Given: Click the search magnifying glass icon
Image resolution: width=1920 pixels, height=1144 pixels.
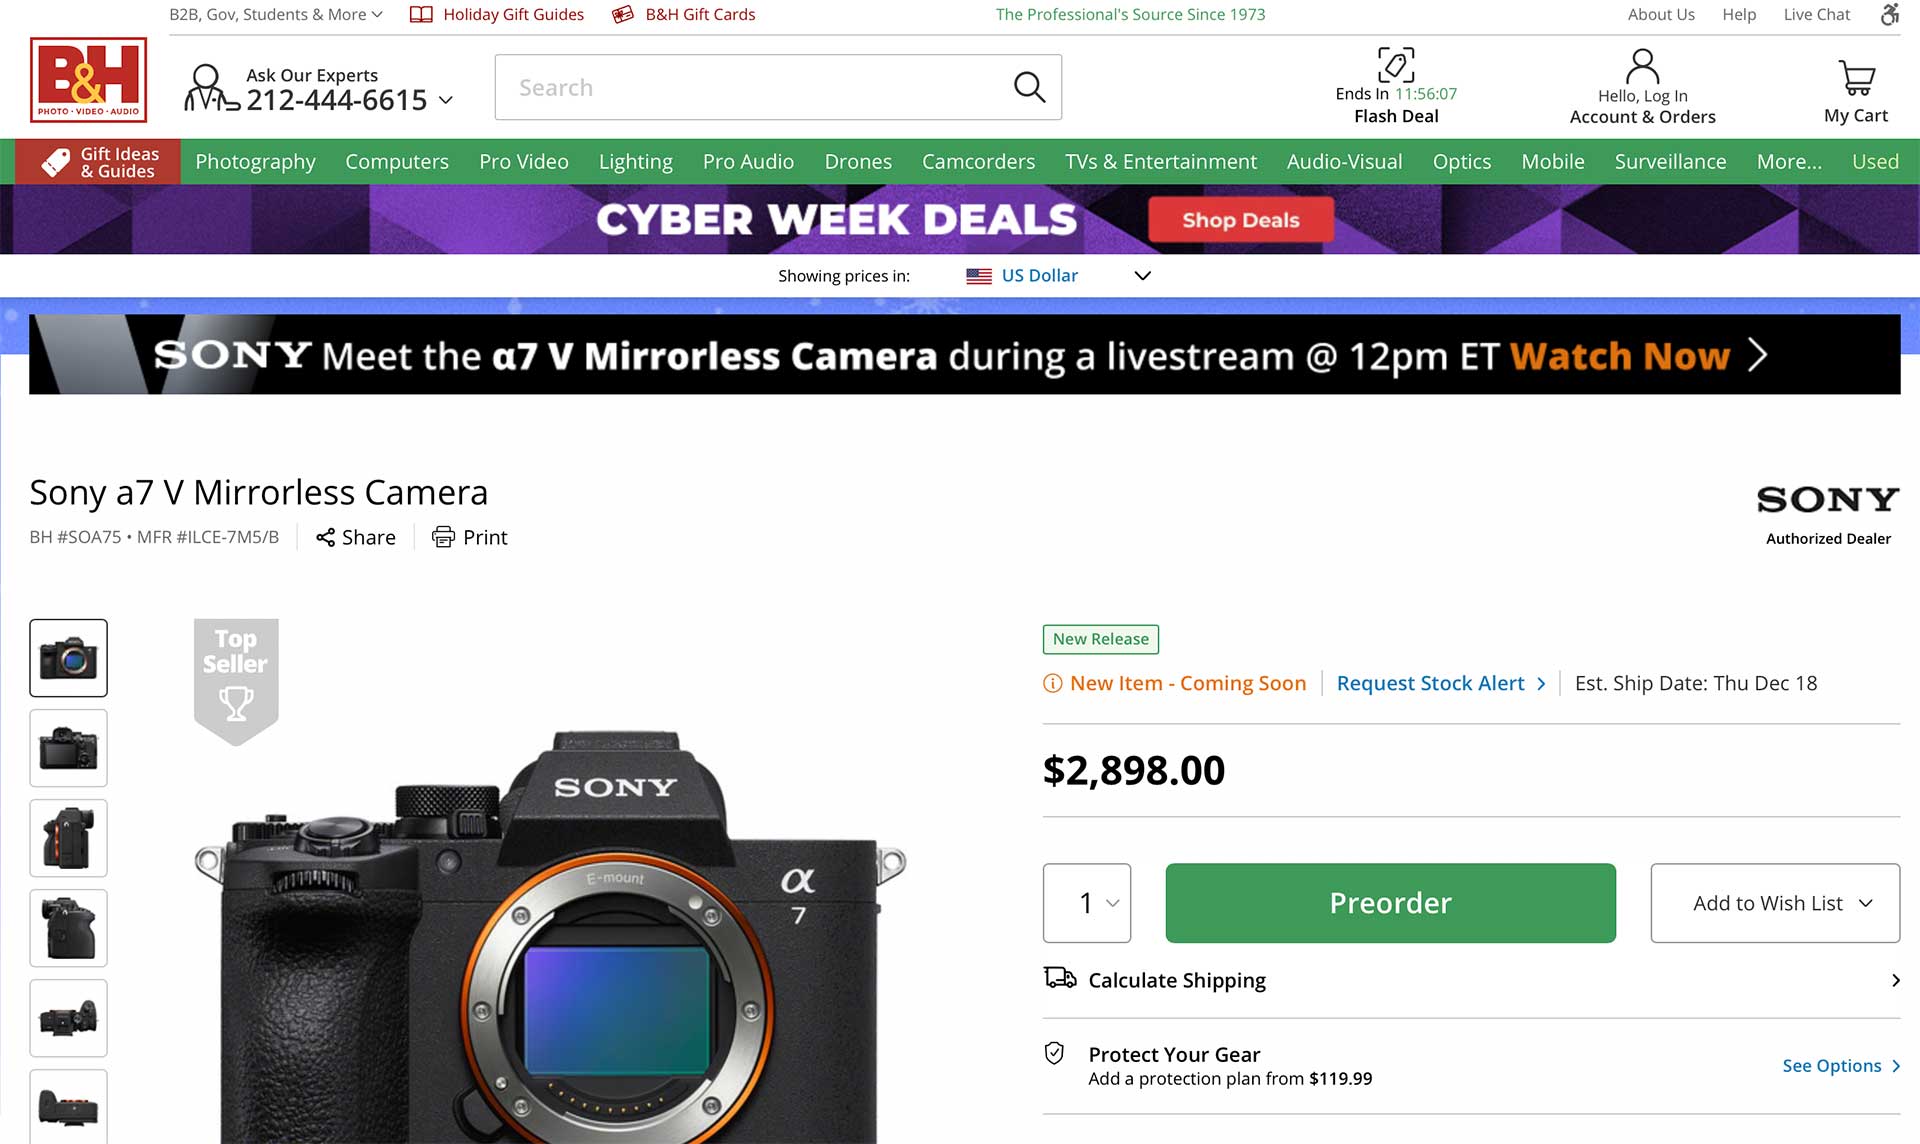Looking at the screenshot, I should 1029,87.
